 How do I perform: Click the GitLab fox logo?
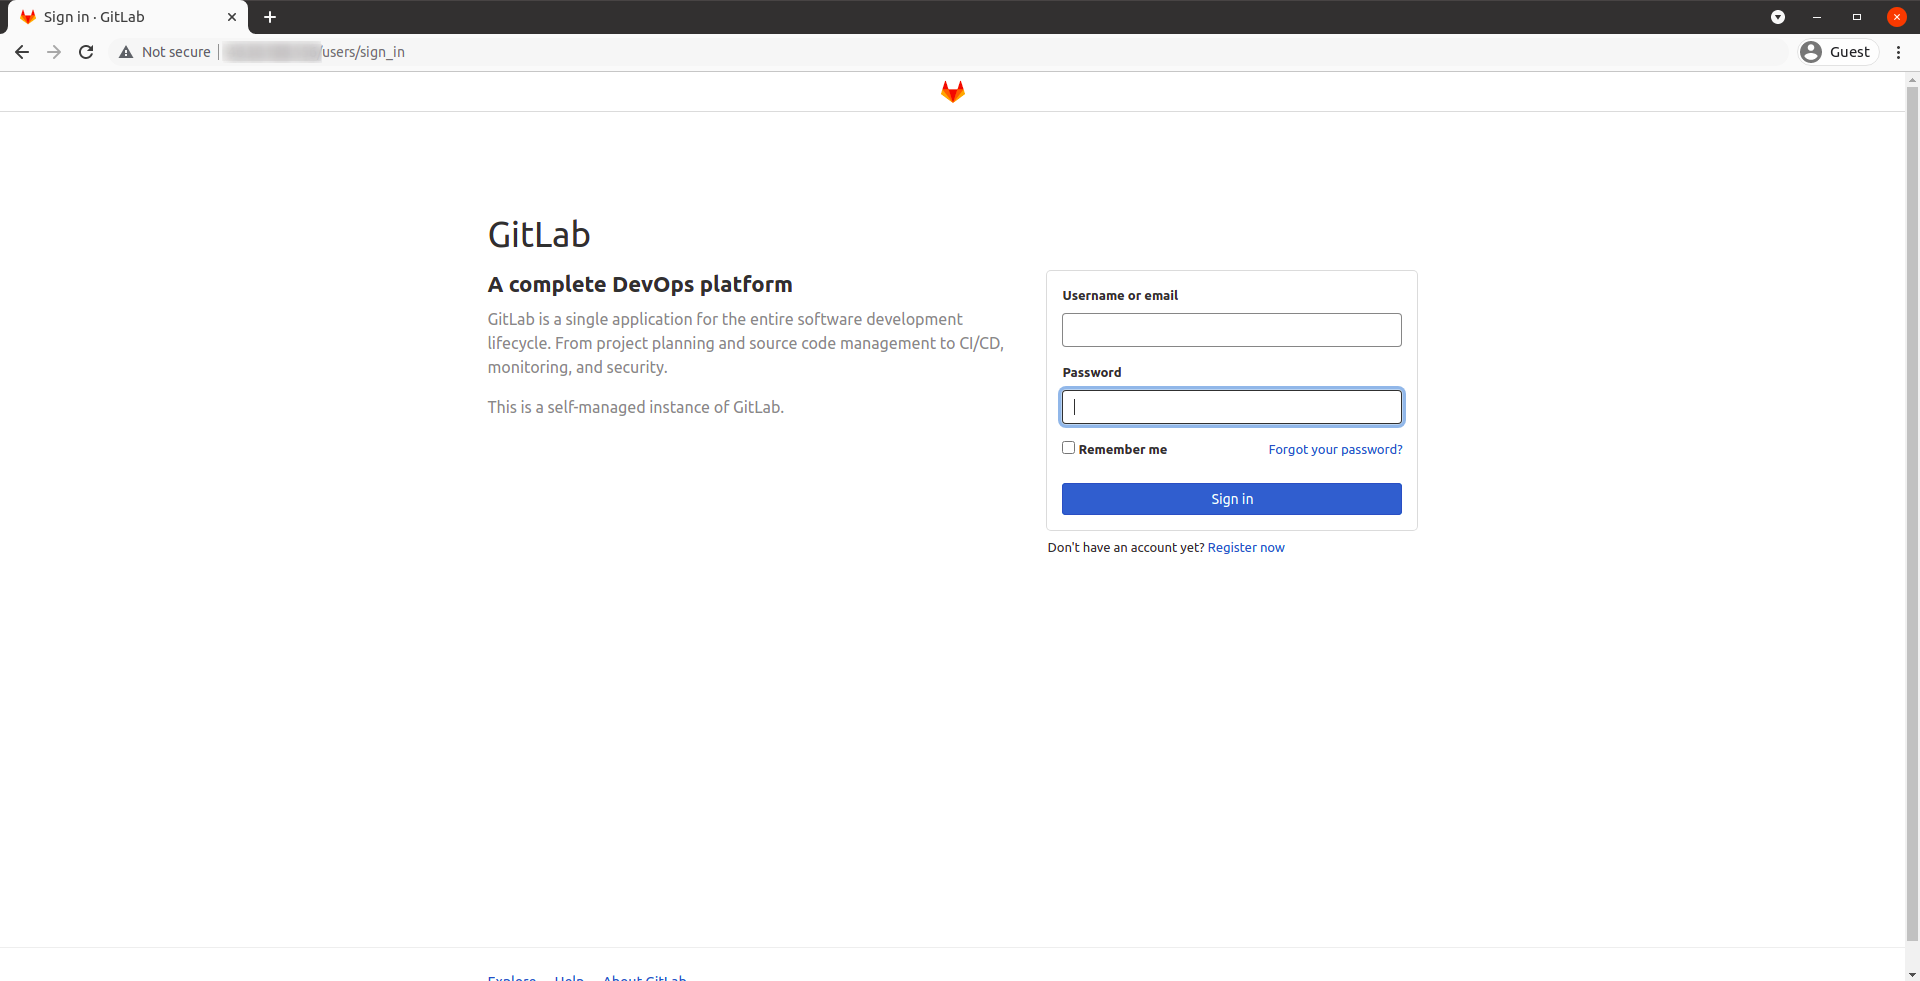952,91
